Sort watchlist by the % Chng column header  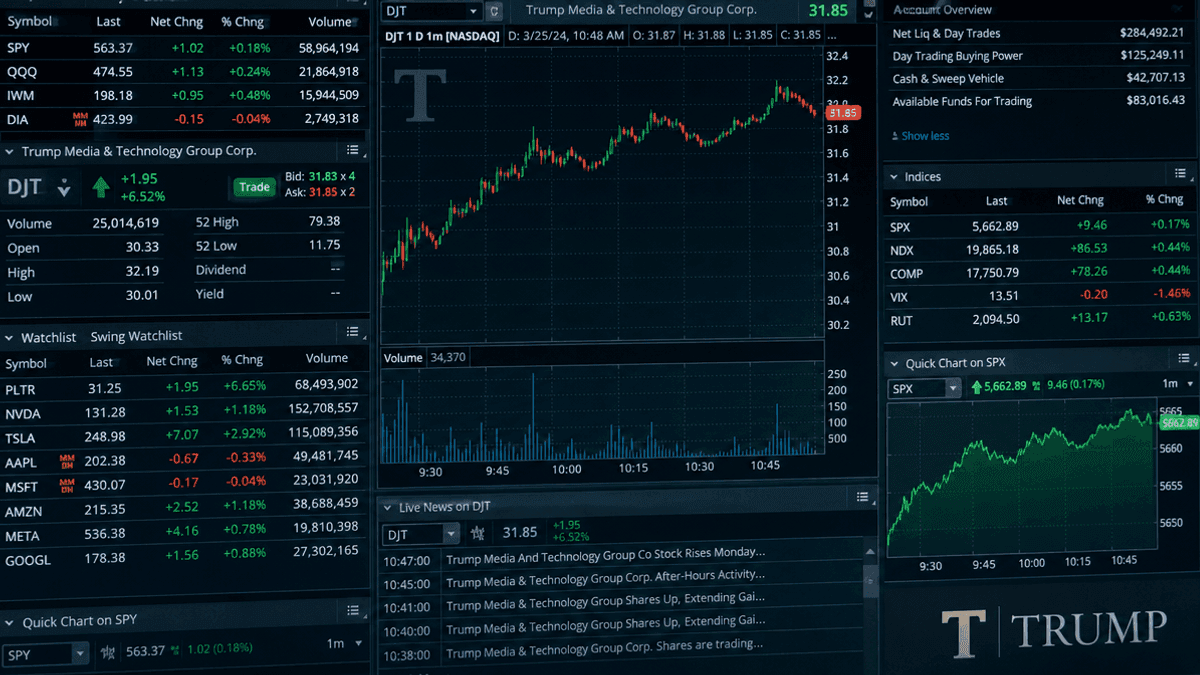tap(242, 360)
